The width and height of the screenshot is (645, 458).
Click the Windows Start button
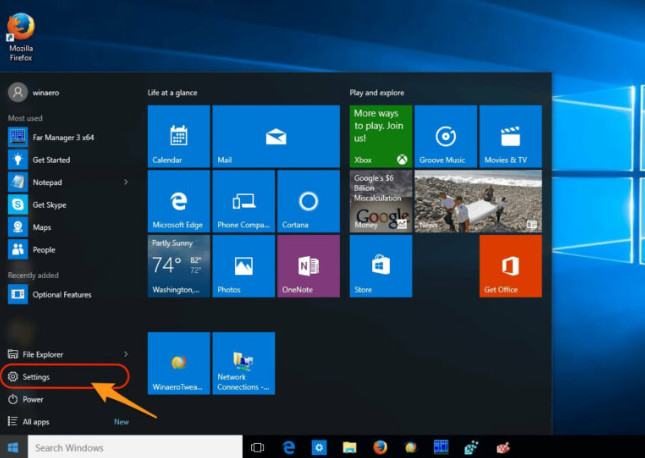(13, 447)
